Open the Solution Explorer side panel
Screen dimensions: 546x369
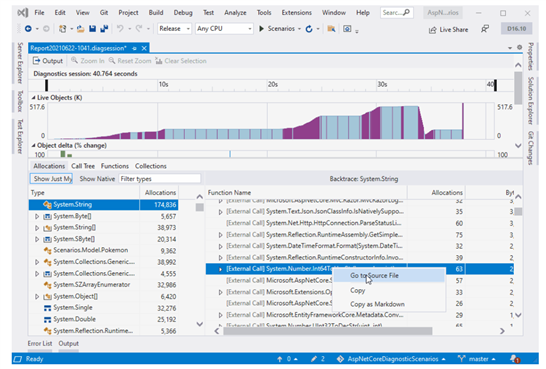click(x=530, y=101)
